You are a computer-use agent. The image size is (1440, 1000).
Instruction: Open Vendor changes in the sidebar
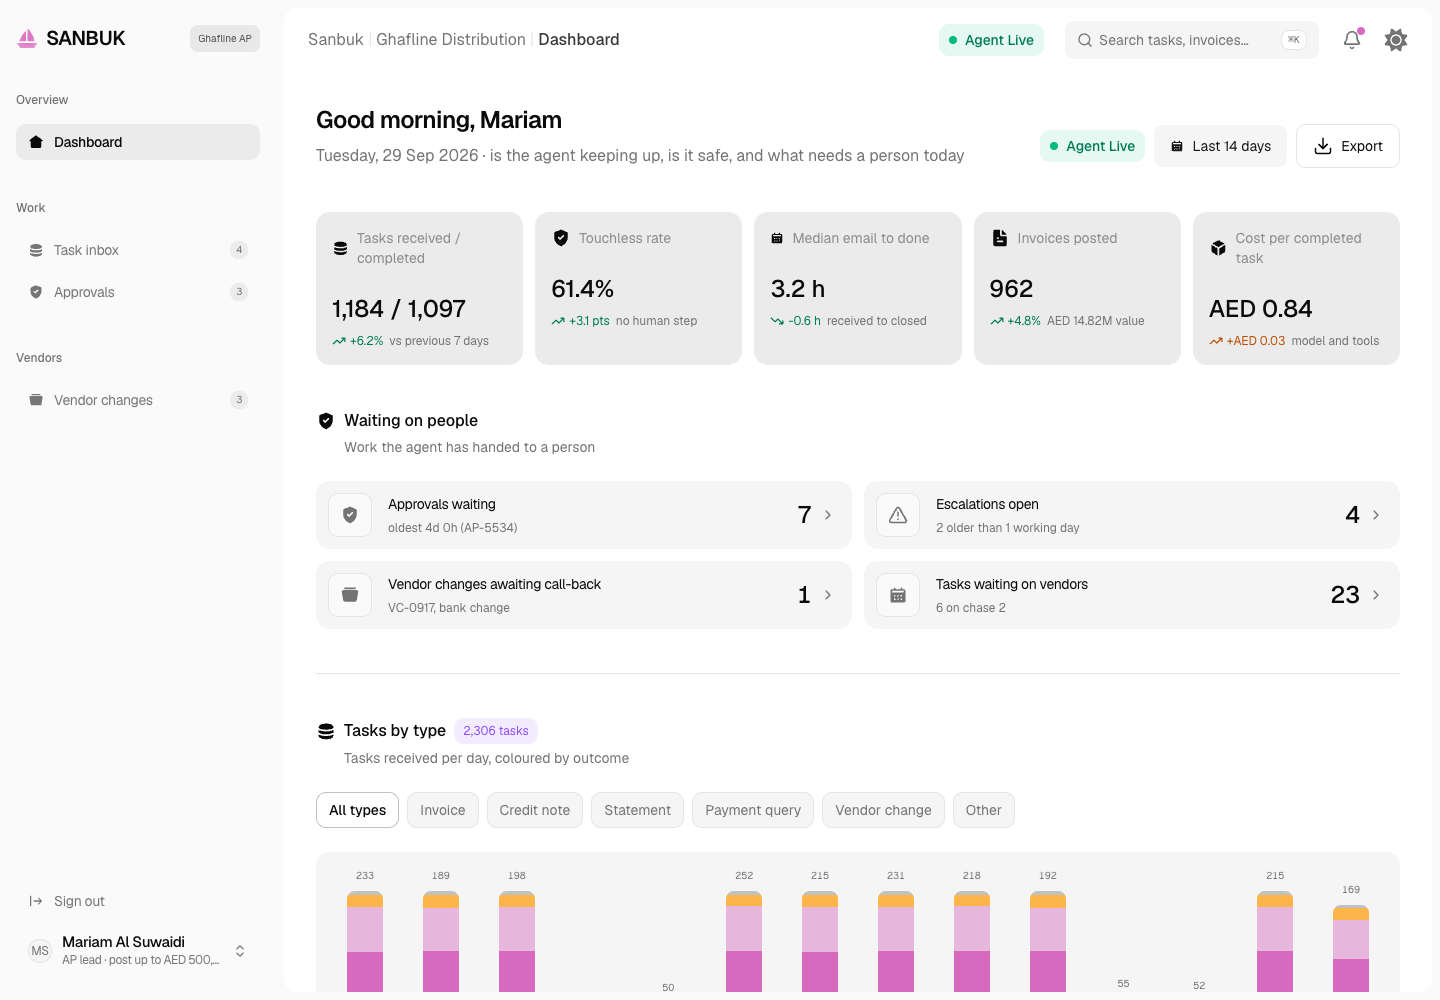138,400
